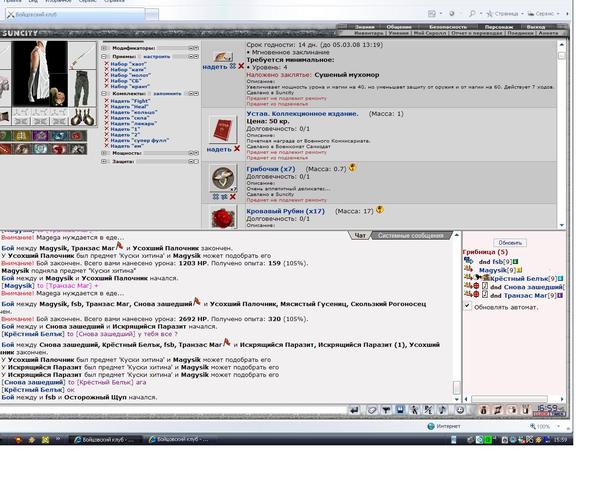Viewport: 600px width, 480px height.
Task: Click the настроить link next to Приемы
Action: (x=157, y=56)
